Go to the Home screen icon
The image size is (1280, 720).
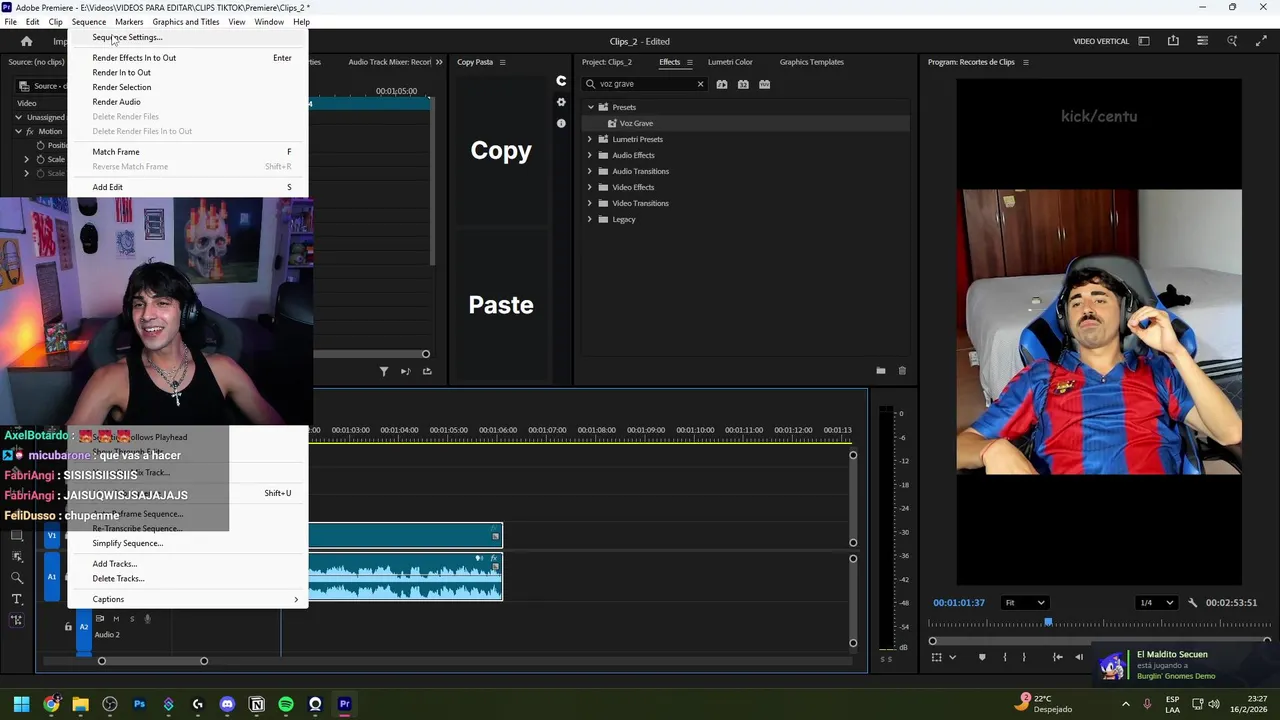coord(27,41)
